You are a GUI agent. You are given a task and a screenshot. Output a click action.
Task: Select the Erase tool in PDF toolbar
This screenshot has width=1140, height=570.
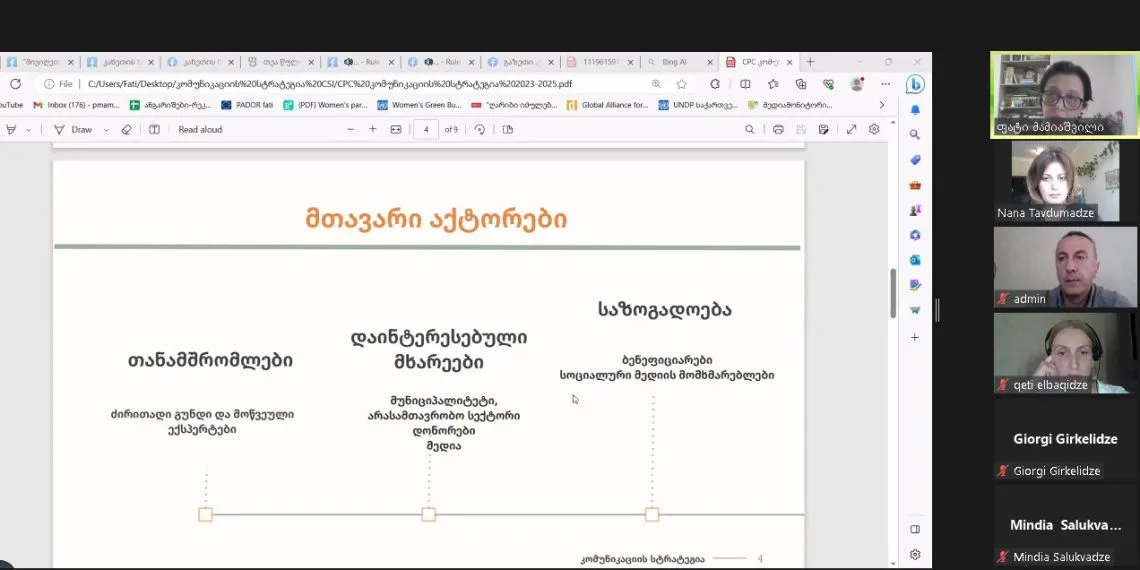click(x=126, y=129)
